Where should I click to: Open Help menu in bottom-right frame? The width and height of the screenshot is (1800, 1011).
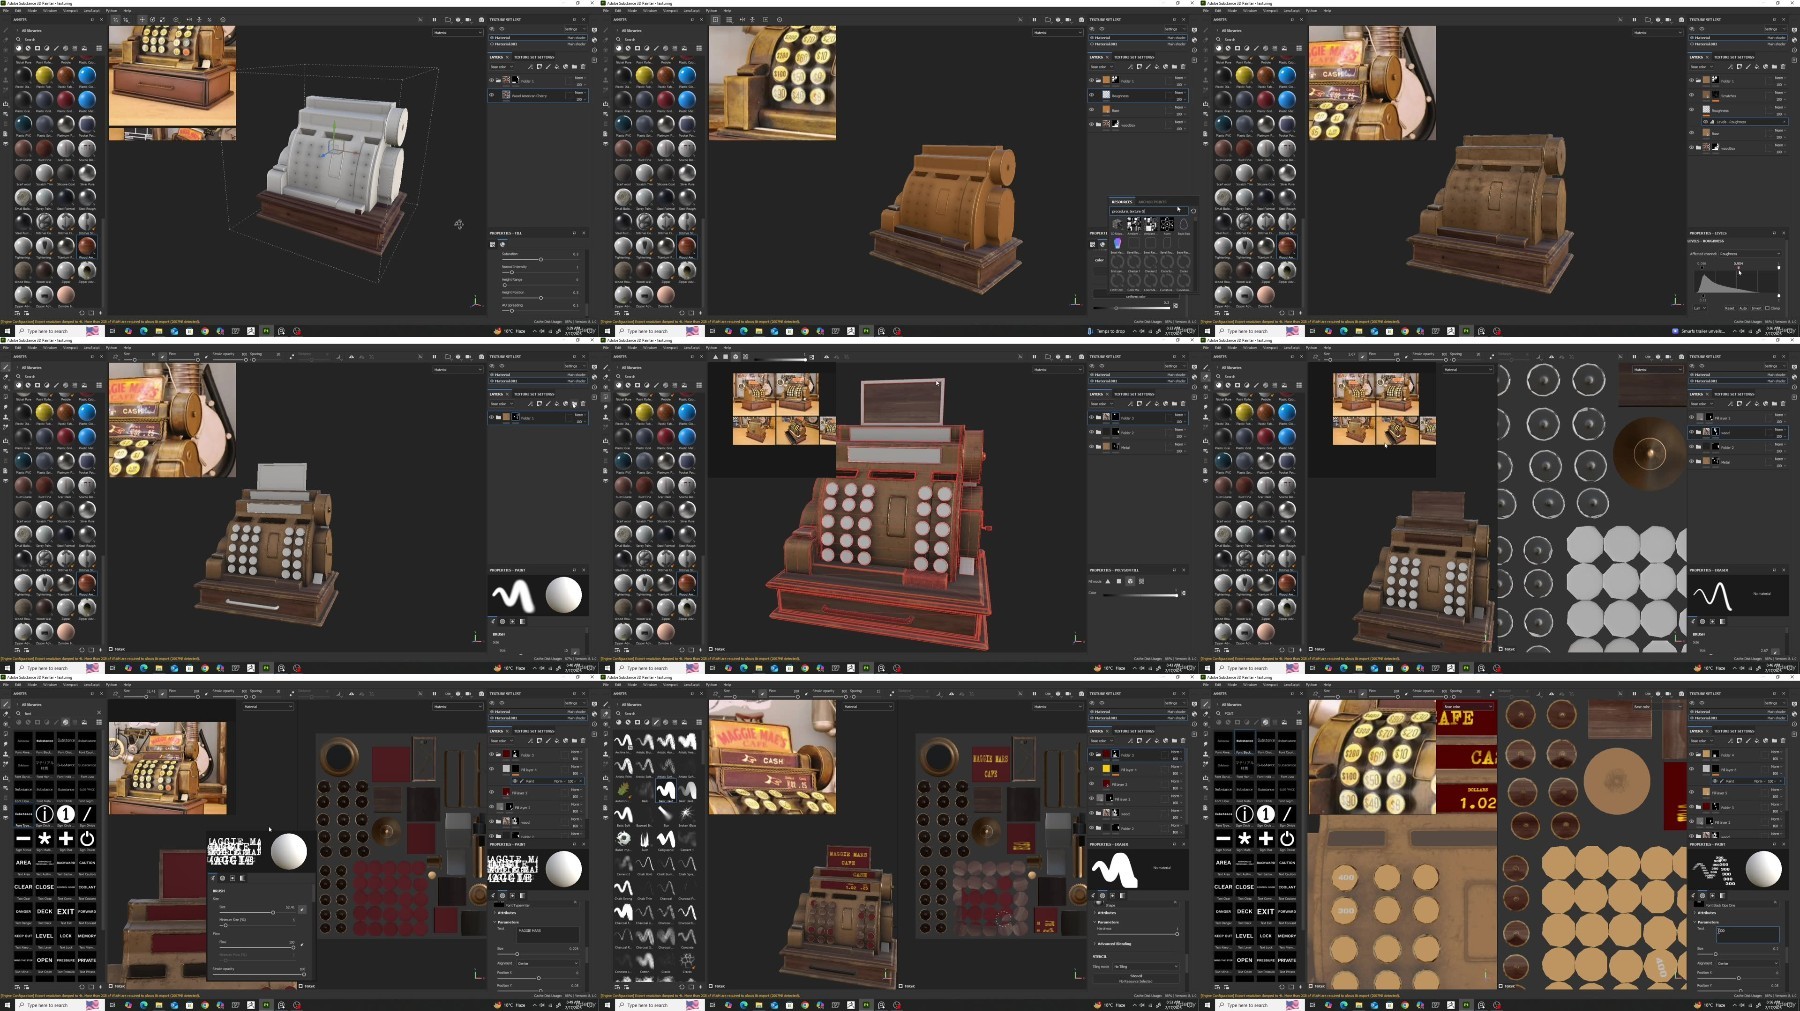(x=1327, y=685)
